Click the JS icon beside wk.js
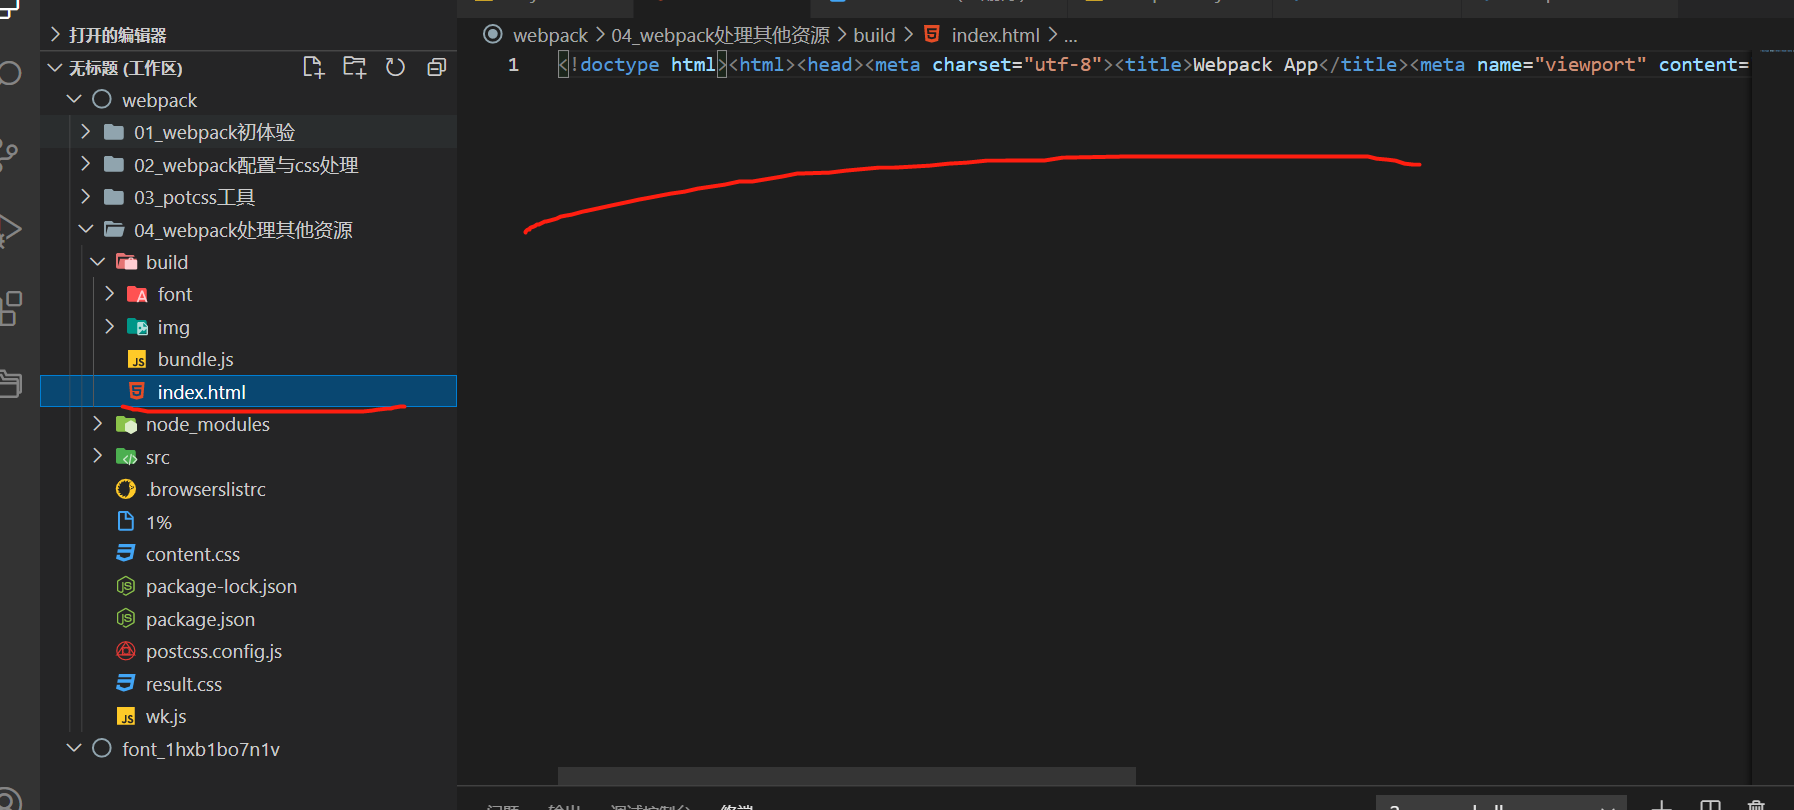Viewport: 1794px width, 810px height. tap(126, 717)
